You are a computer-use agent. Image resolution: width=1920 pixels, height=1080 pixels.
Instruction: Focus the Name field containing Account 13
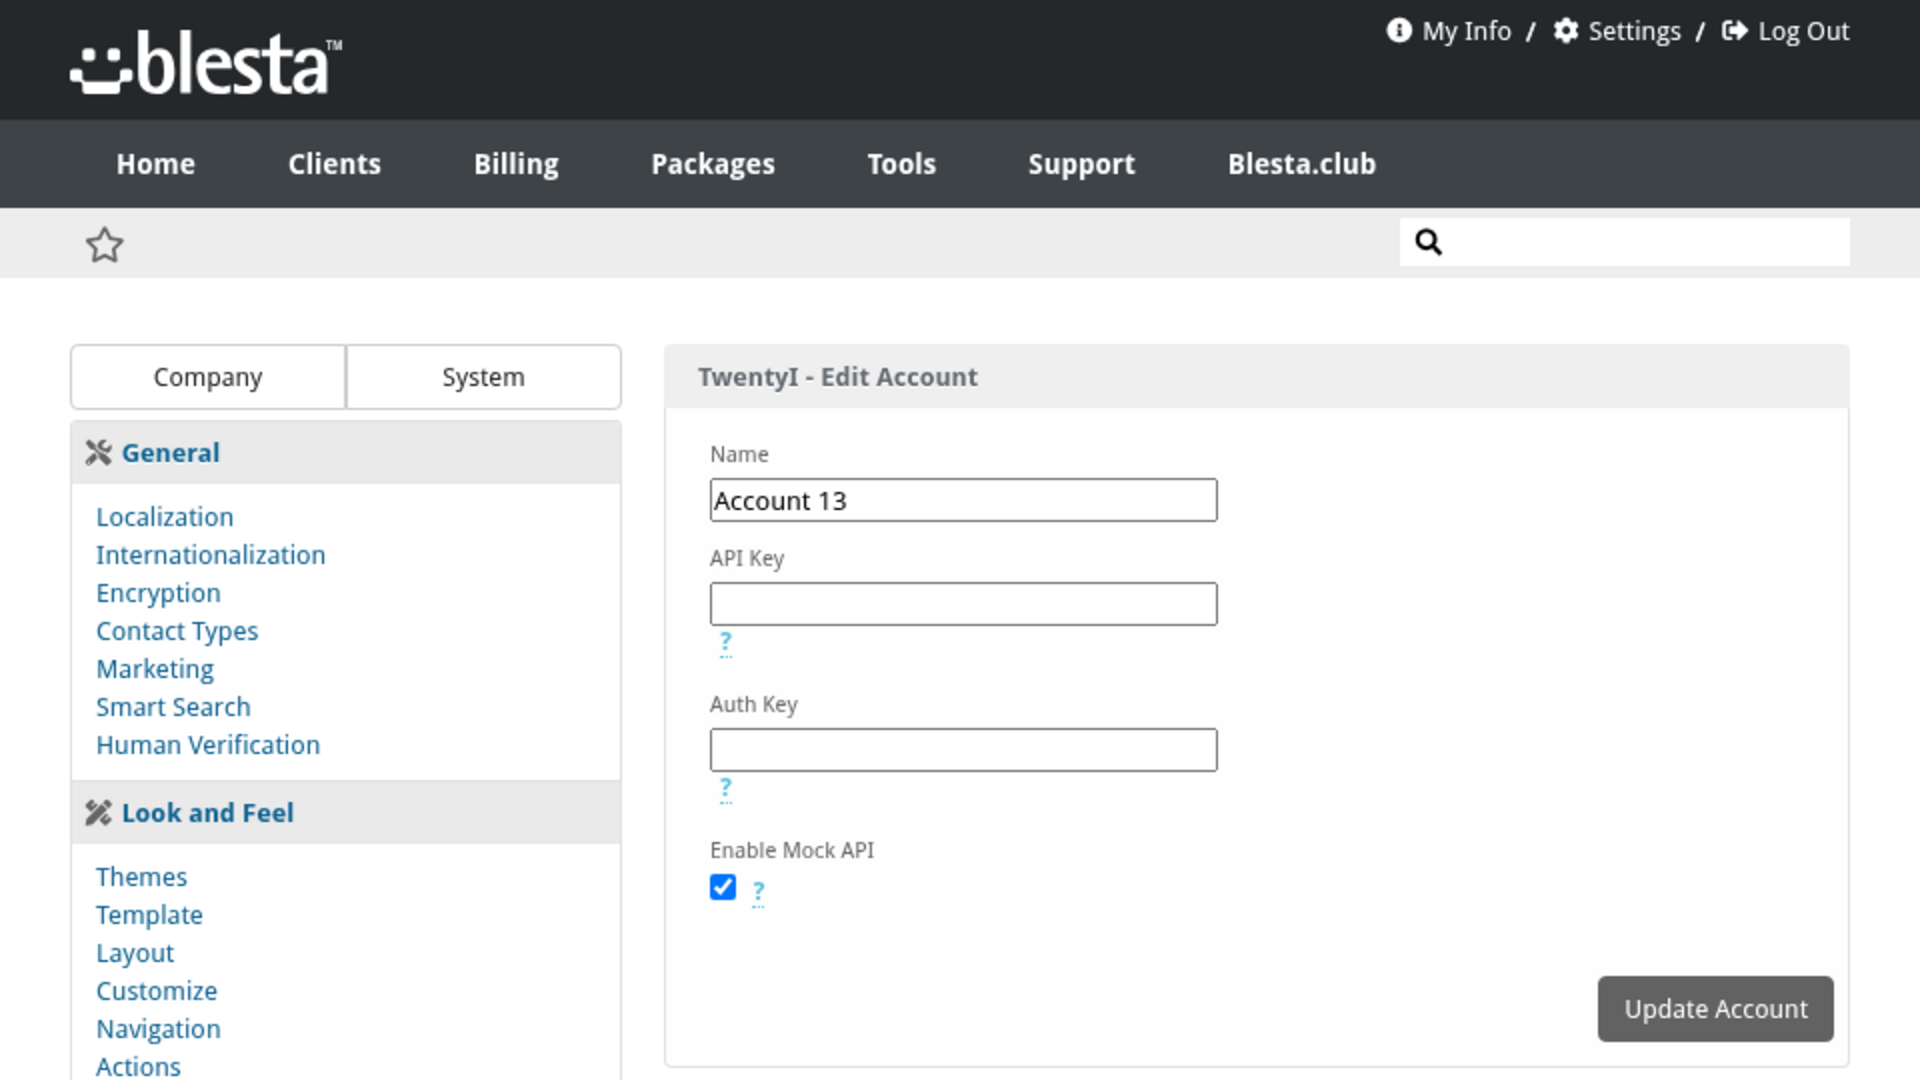tap(963, 500)
